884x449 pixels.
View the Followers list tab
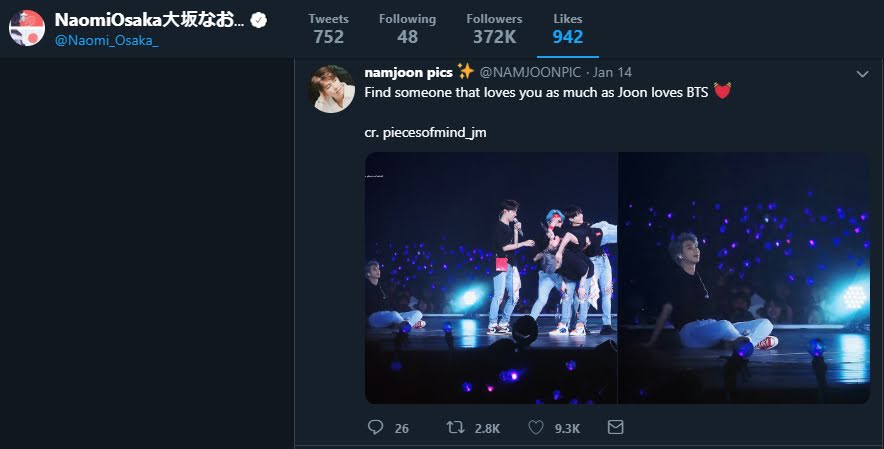pos(494,29)
